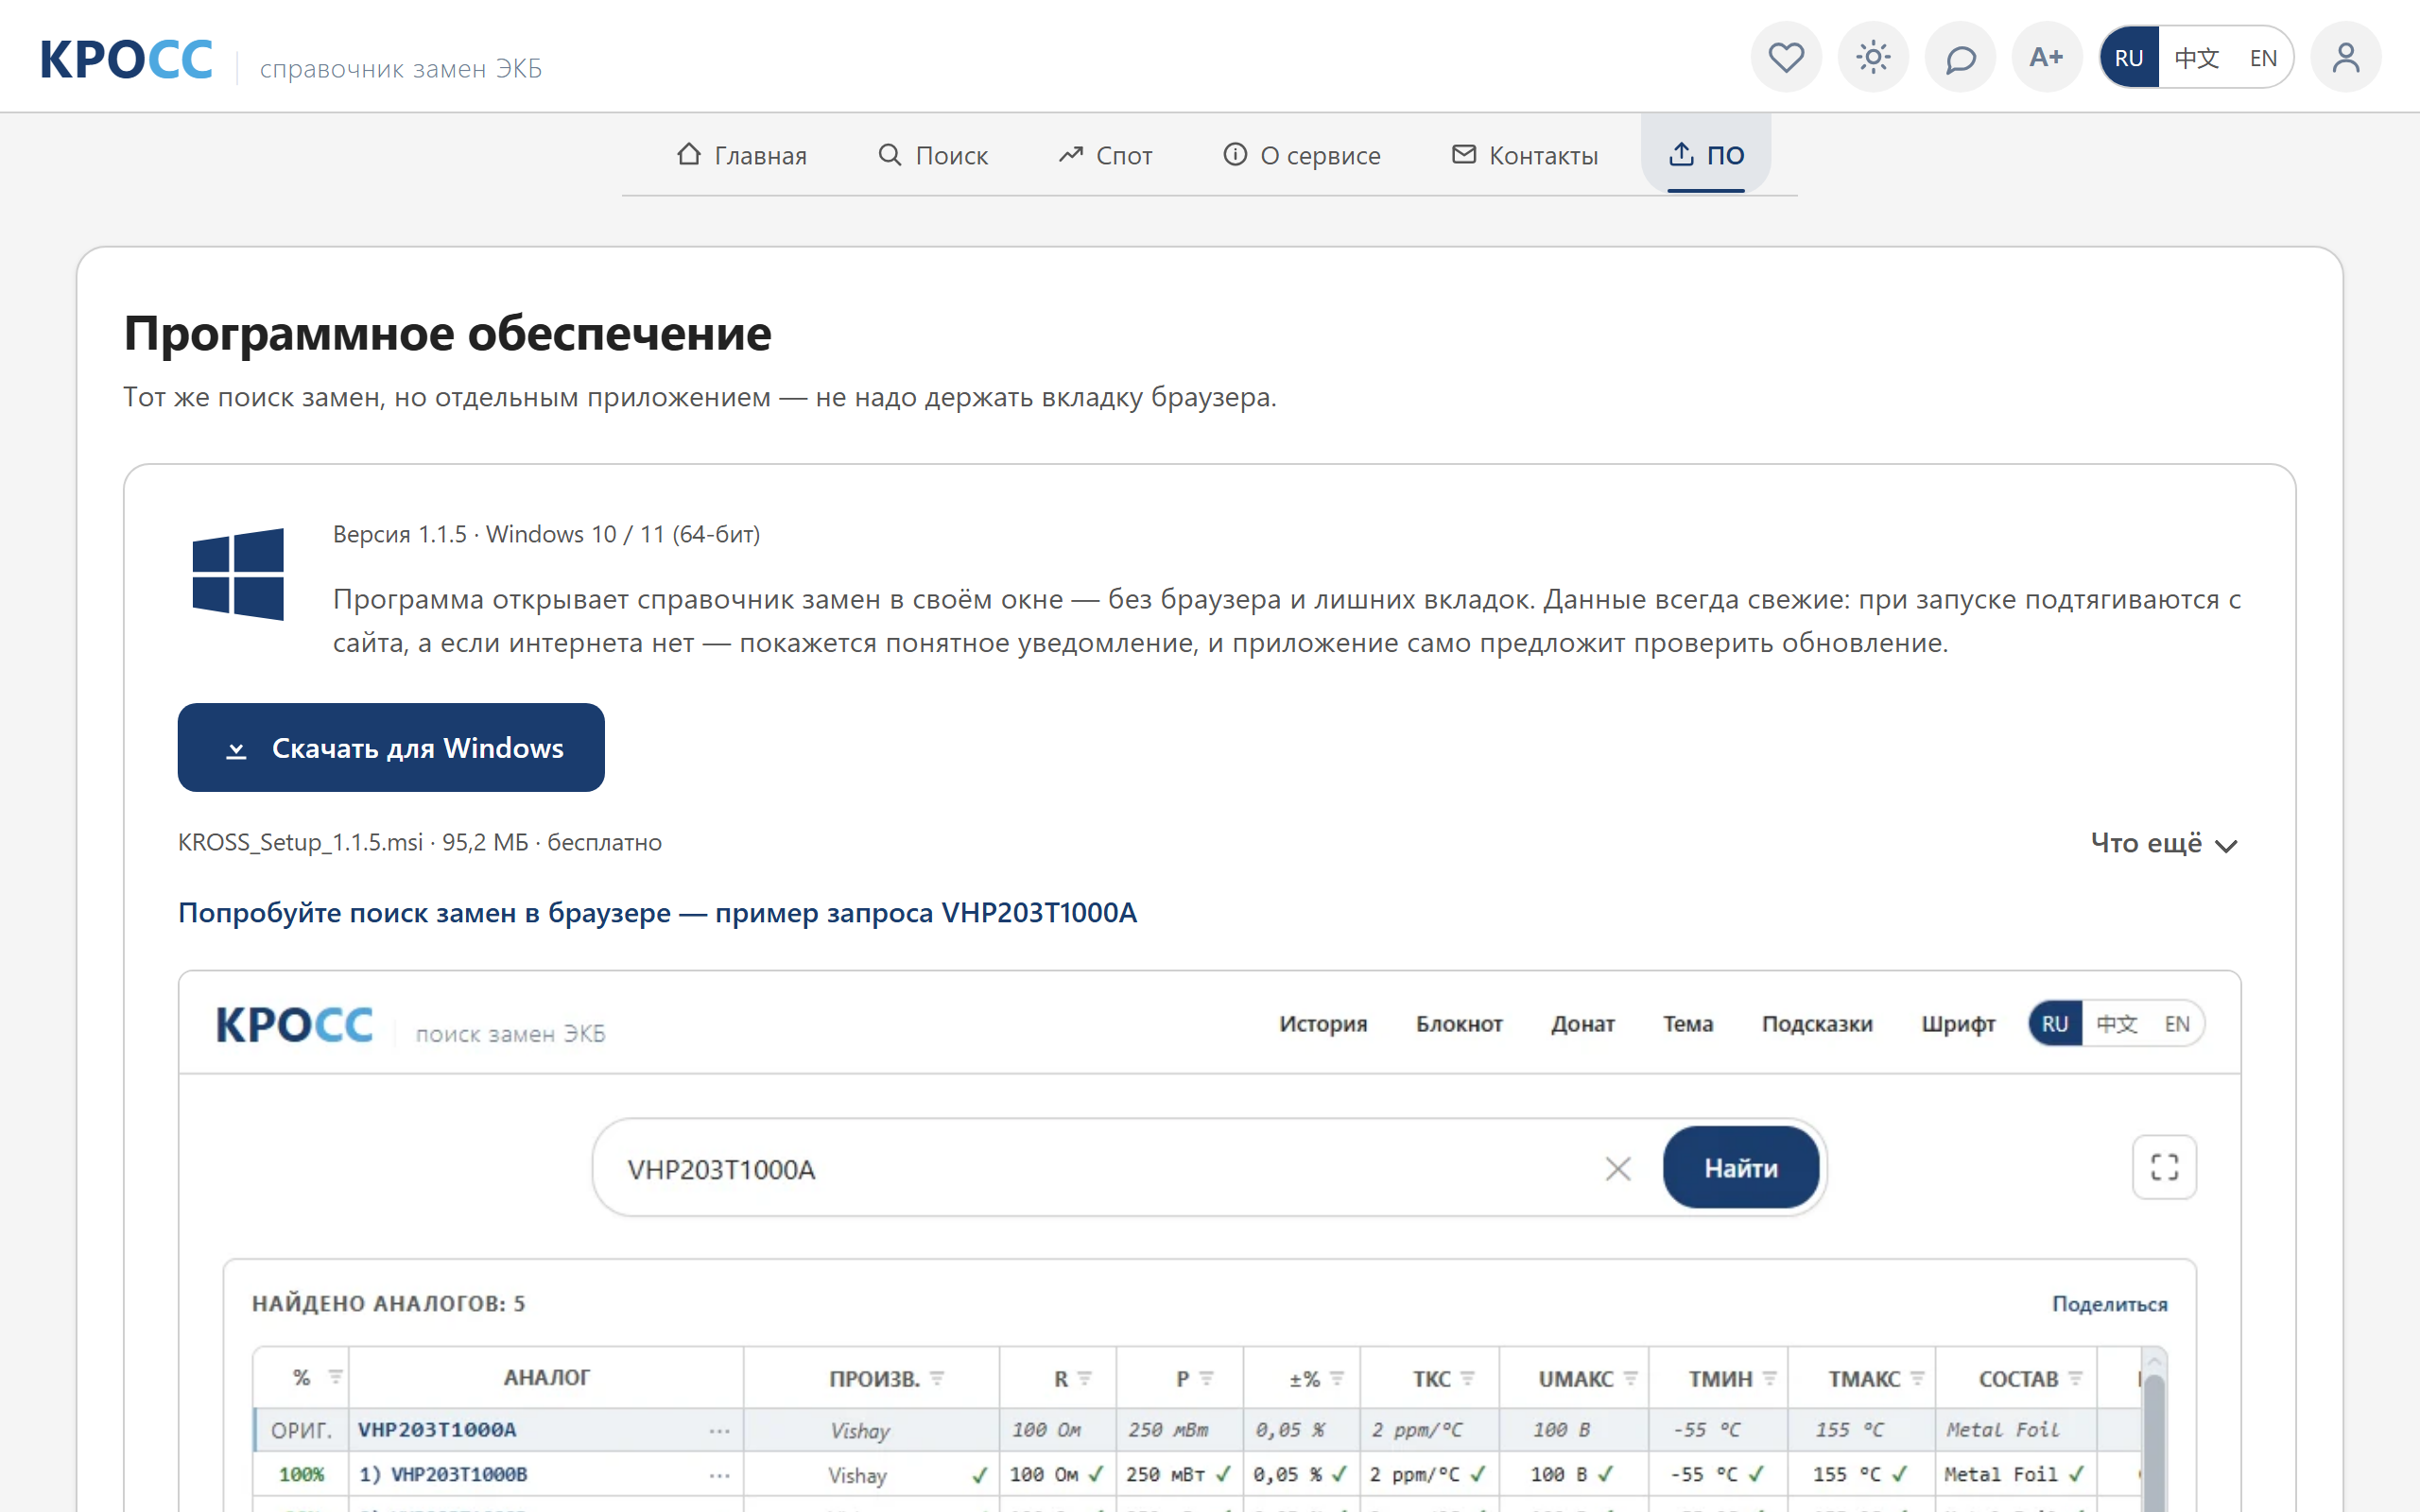Viewport: 2420px width, 1512px height.
Task: Open История in the preview header
Action: pos(1322,1023)
